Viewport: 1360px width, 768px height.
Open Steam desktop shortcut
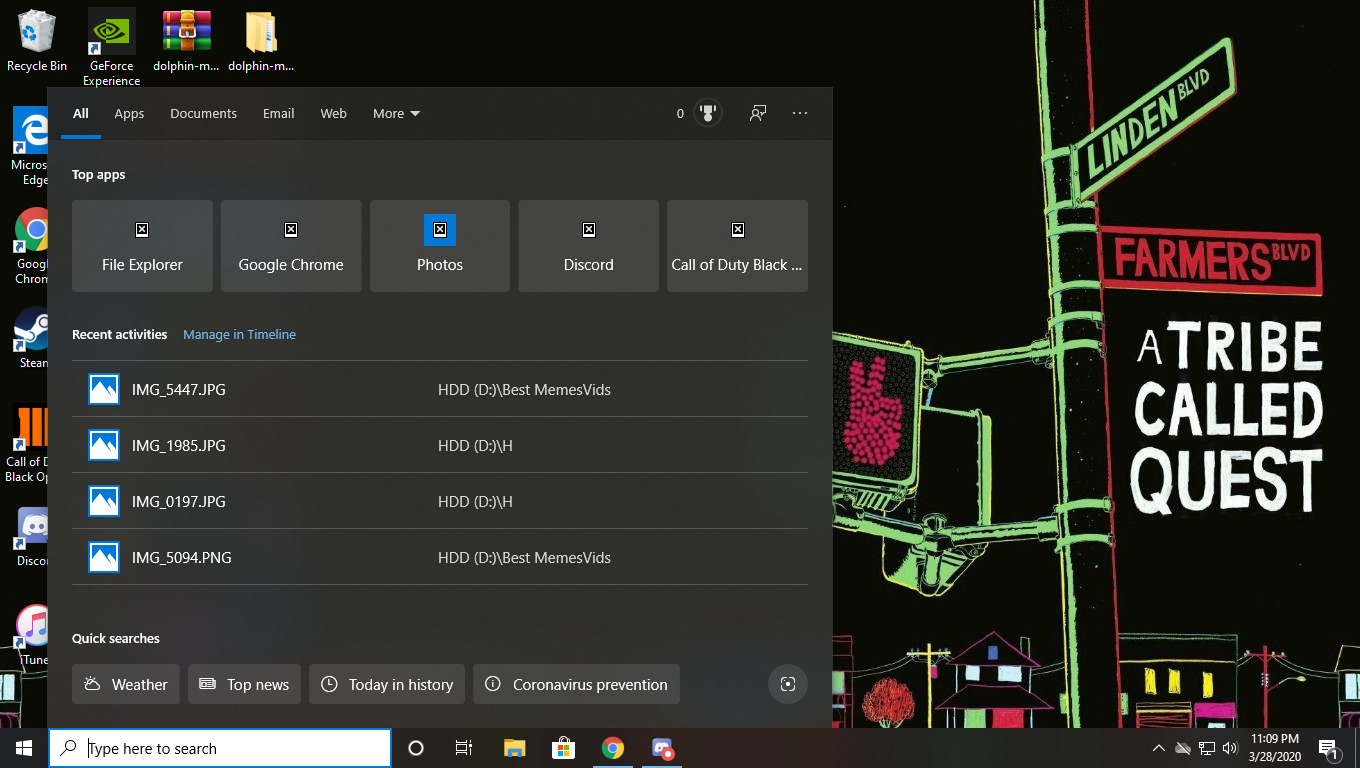coord(30,337)
